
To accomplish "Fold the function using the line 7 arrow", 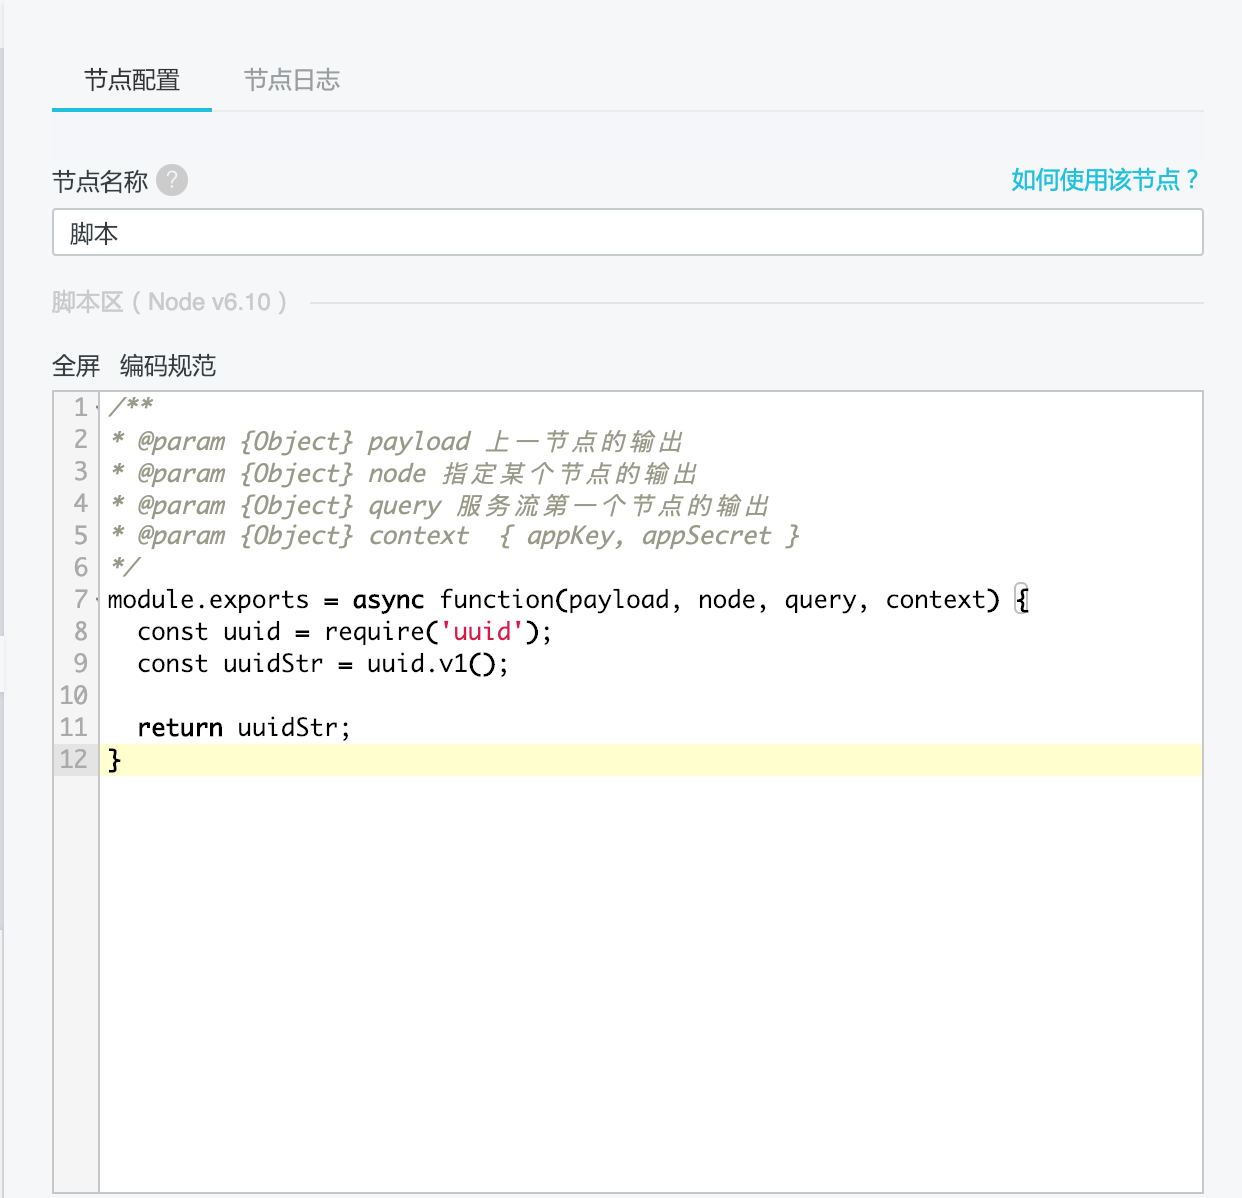I will tap(97, 600).
